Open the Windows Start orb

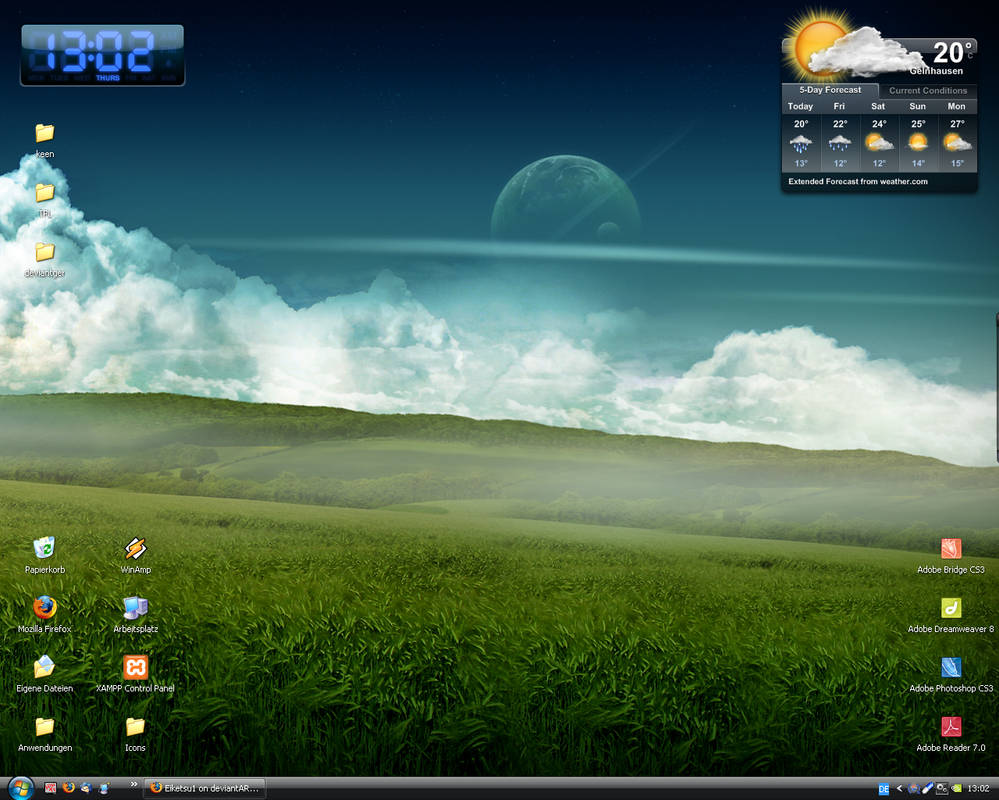click(21, 788)
